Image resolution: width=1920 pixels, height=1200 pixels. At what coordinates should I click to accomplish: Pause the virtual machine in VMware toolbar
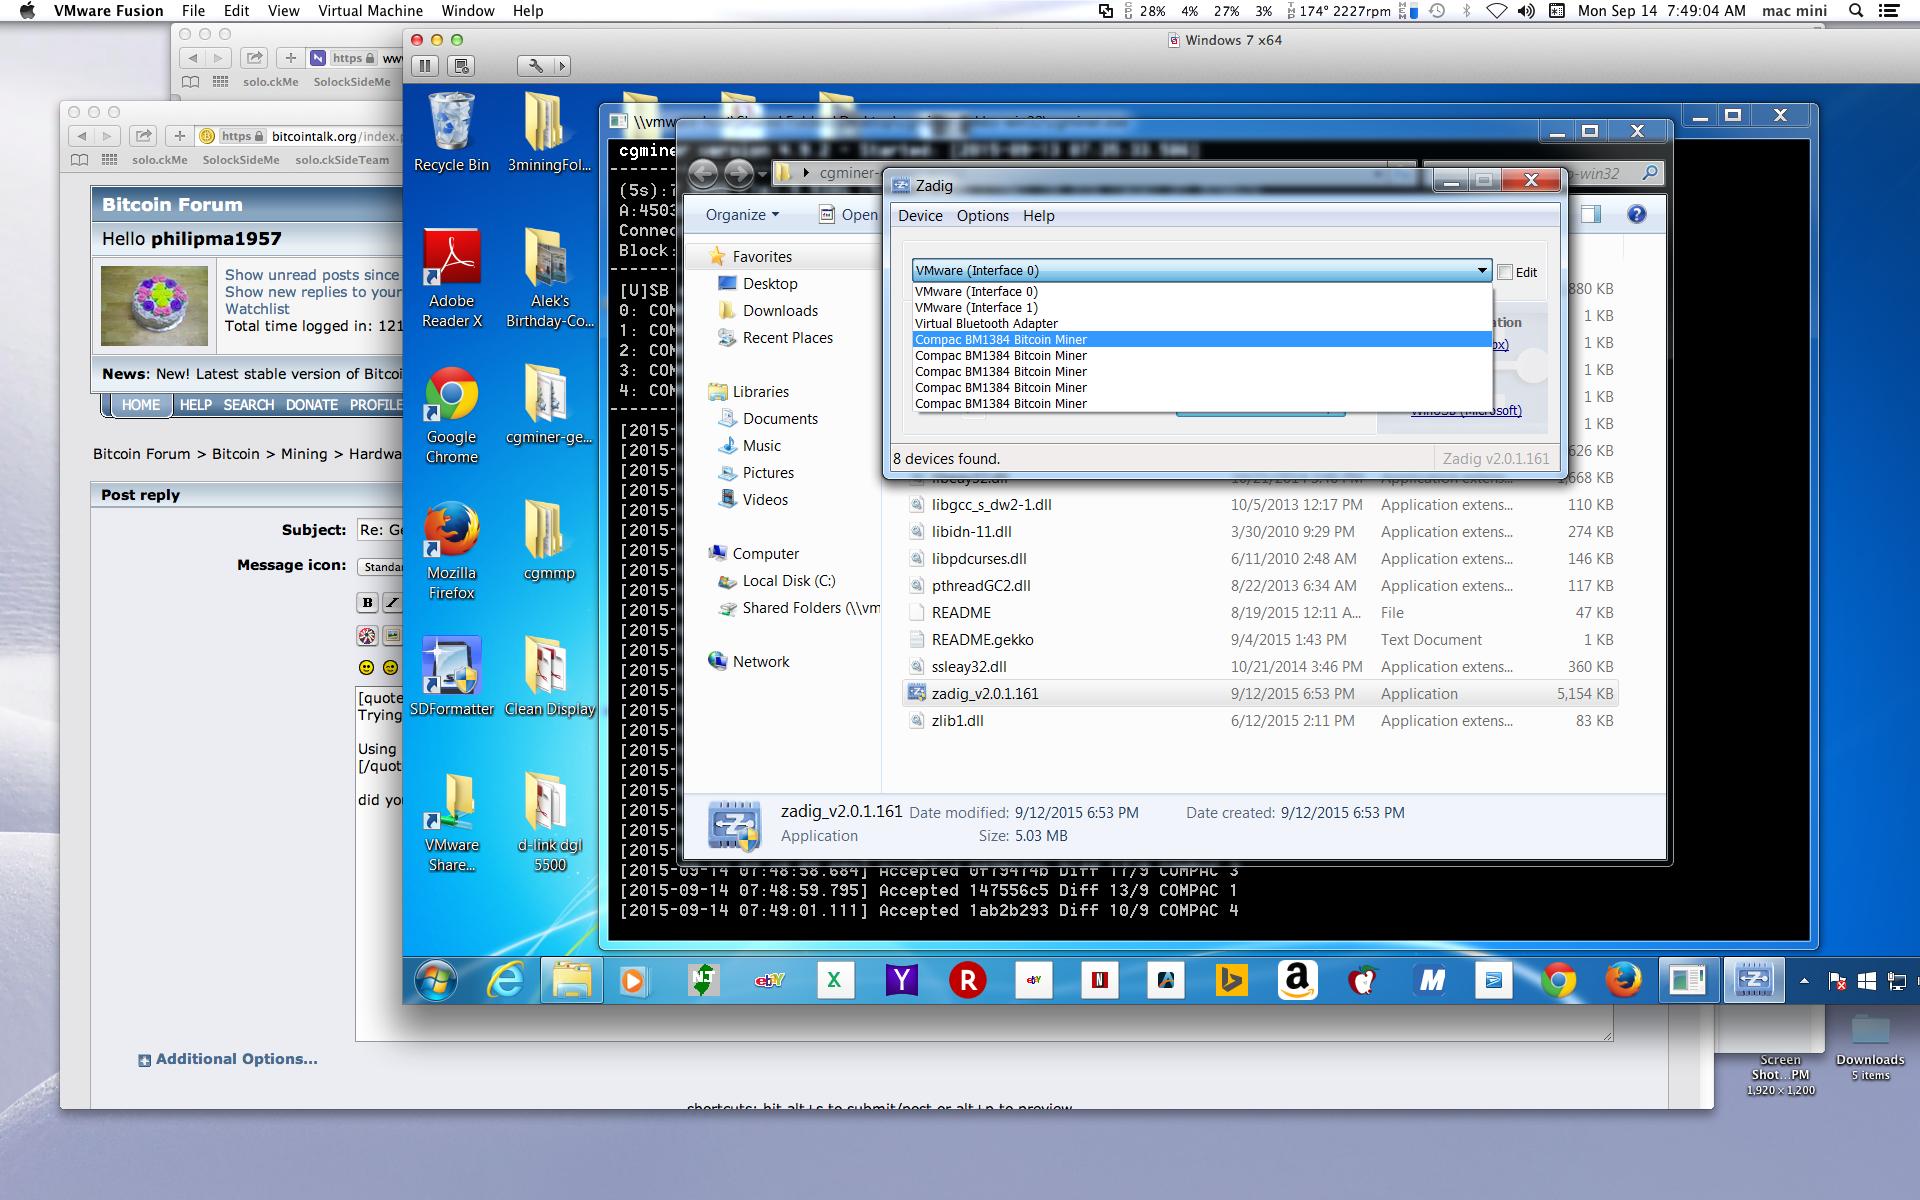tap(425, 66)
